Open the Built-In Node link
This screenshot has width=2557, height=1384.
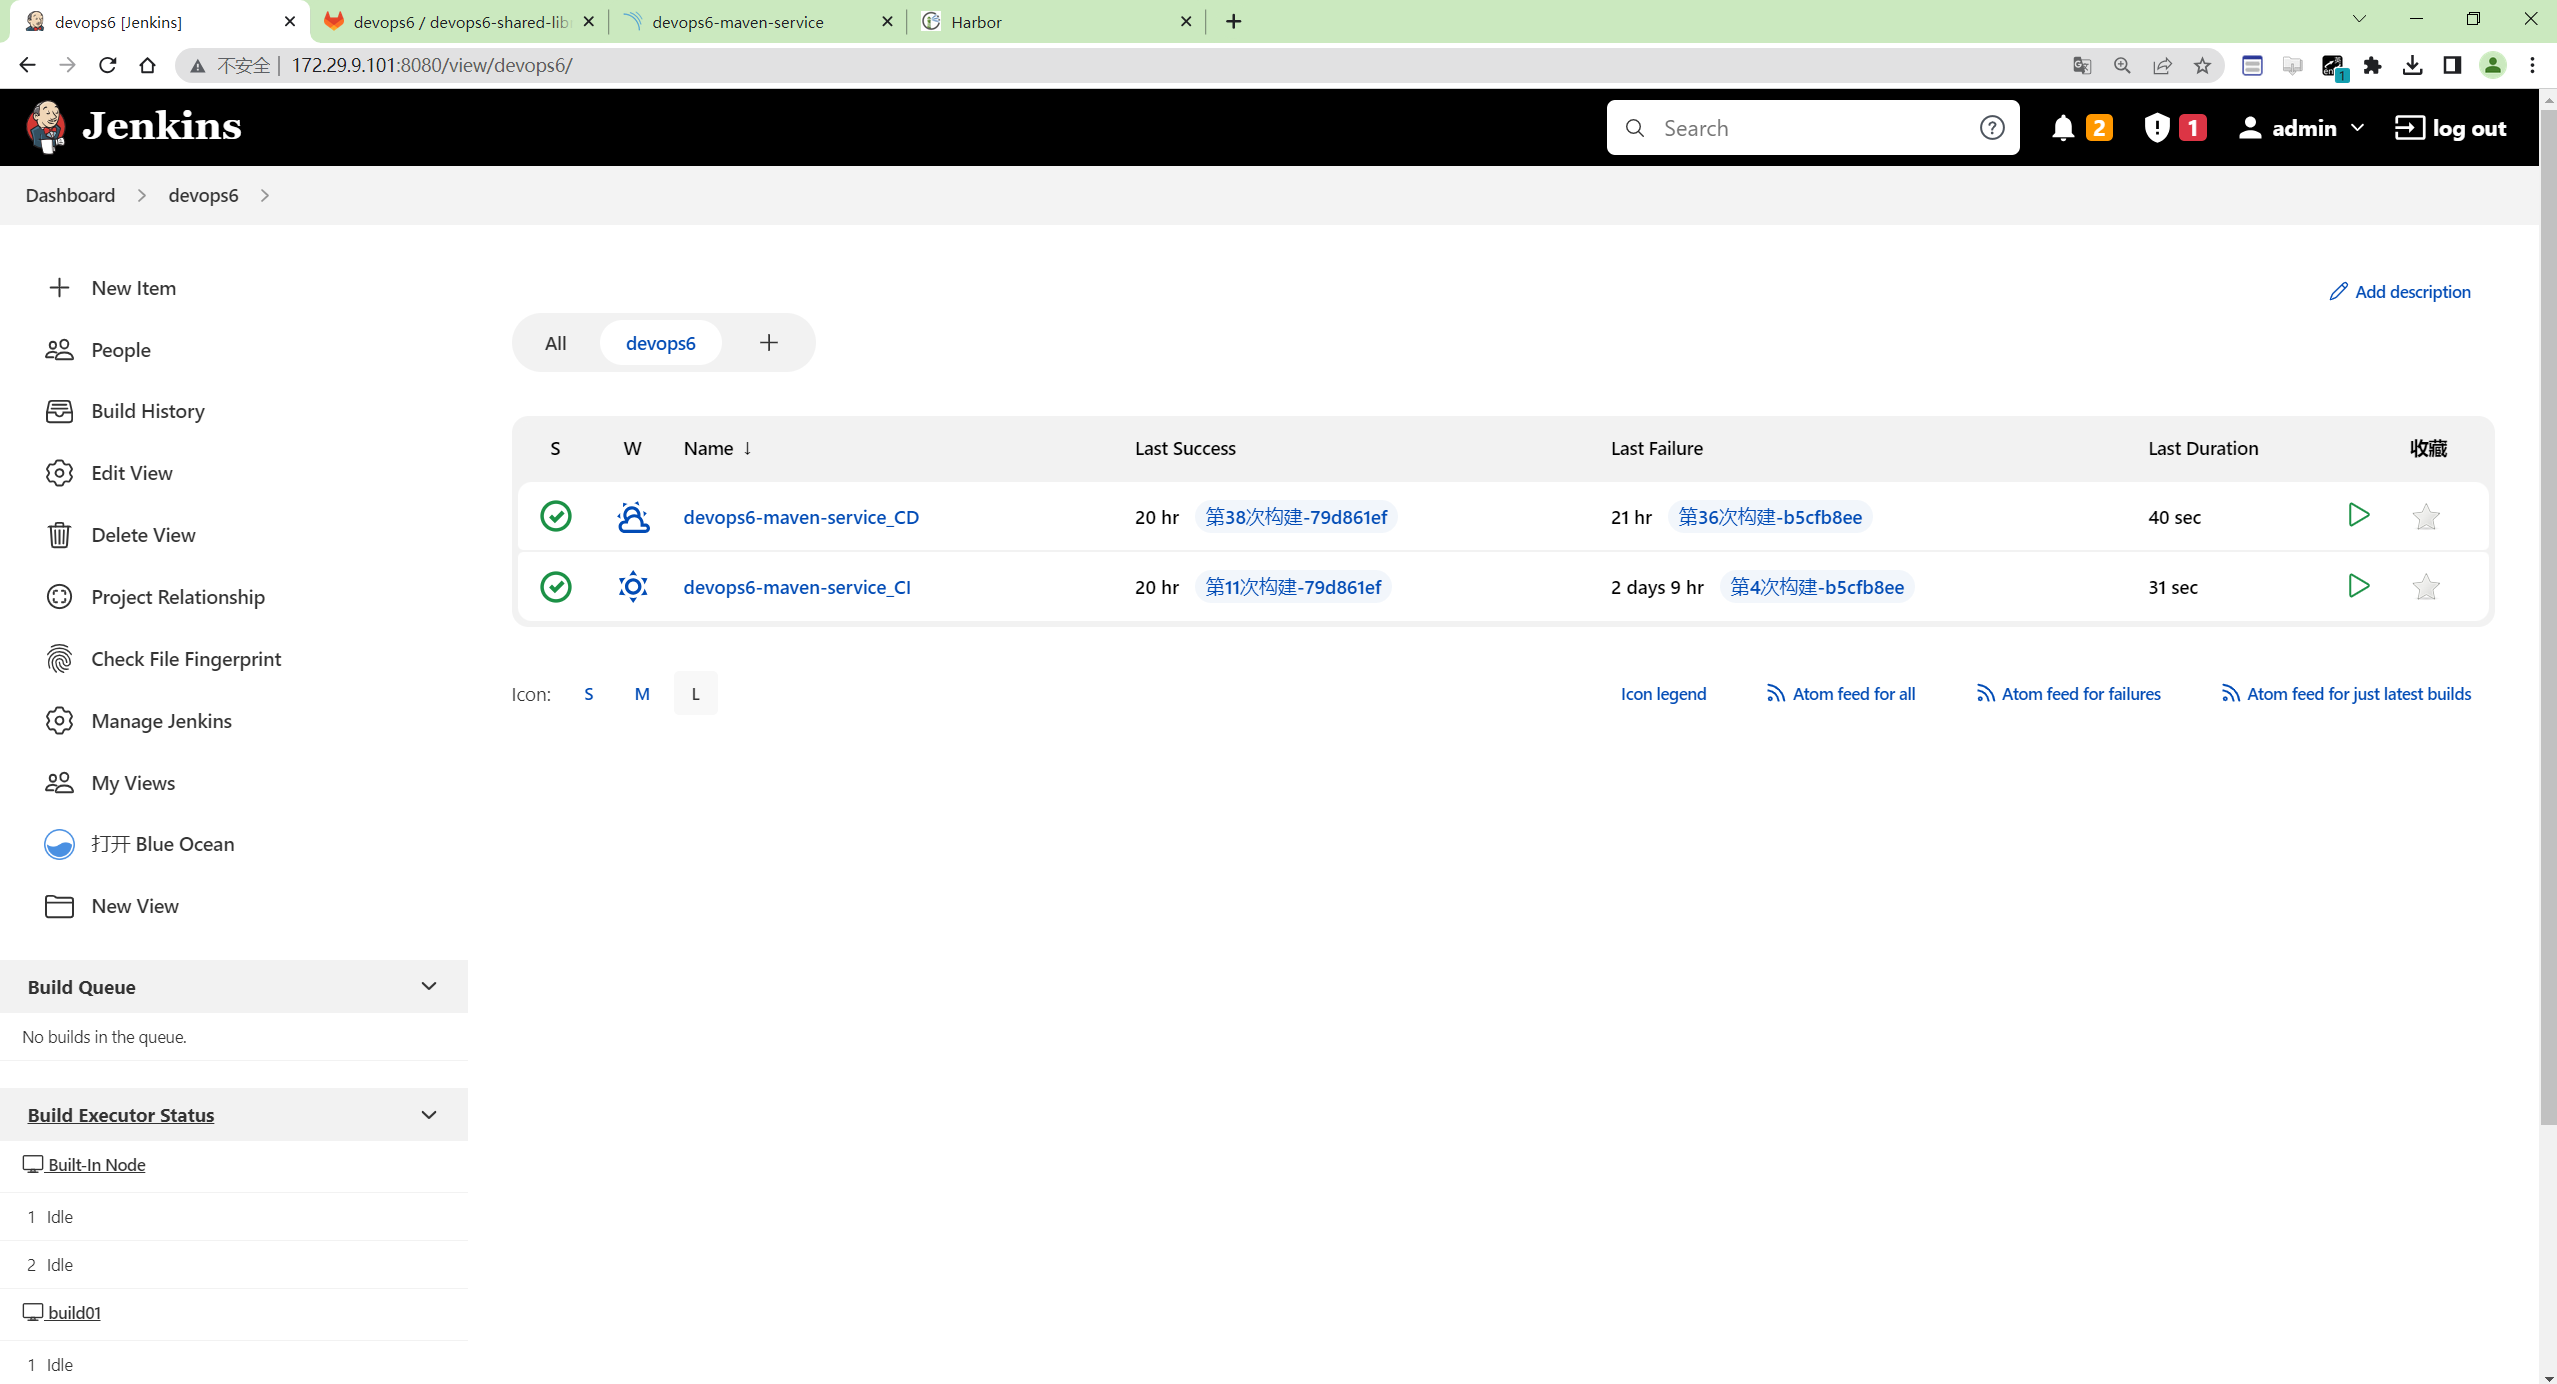click(96, 1164)
